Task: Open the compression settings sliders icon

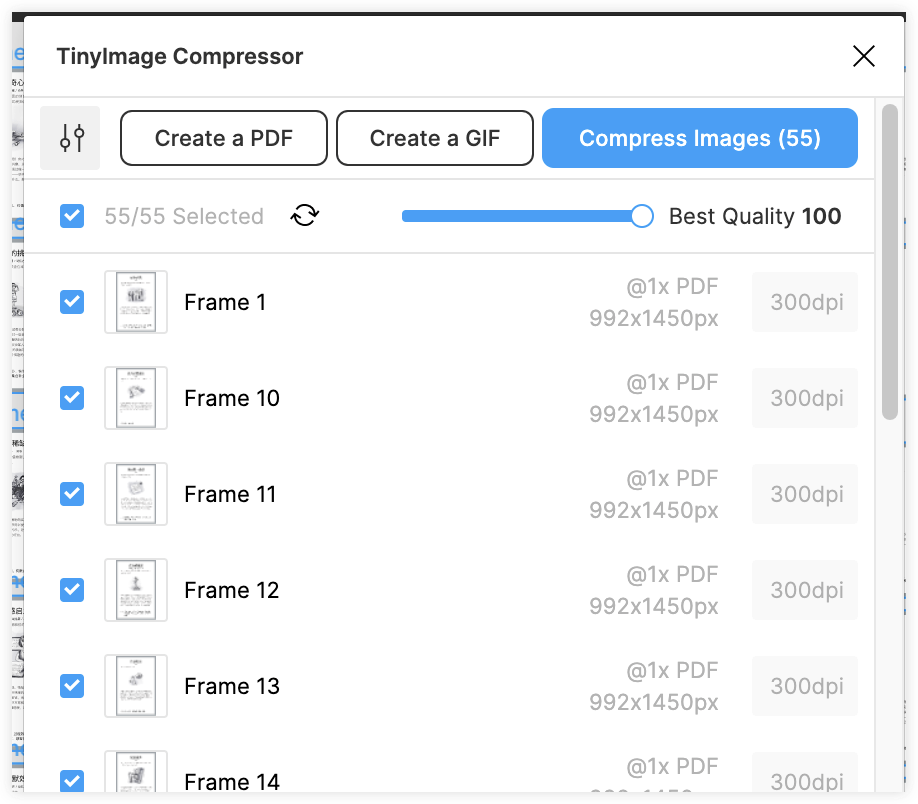Action: coord(70,138)
